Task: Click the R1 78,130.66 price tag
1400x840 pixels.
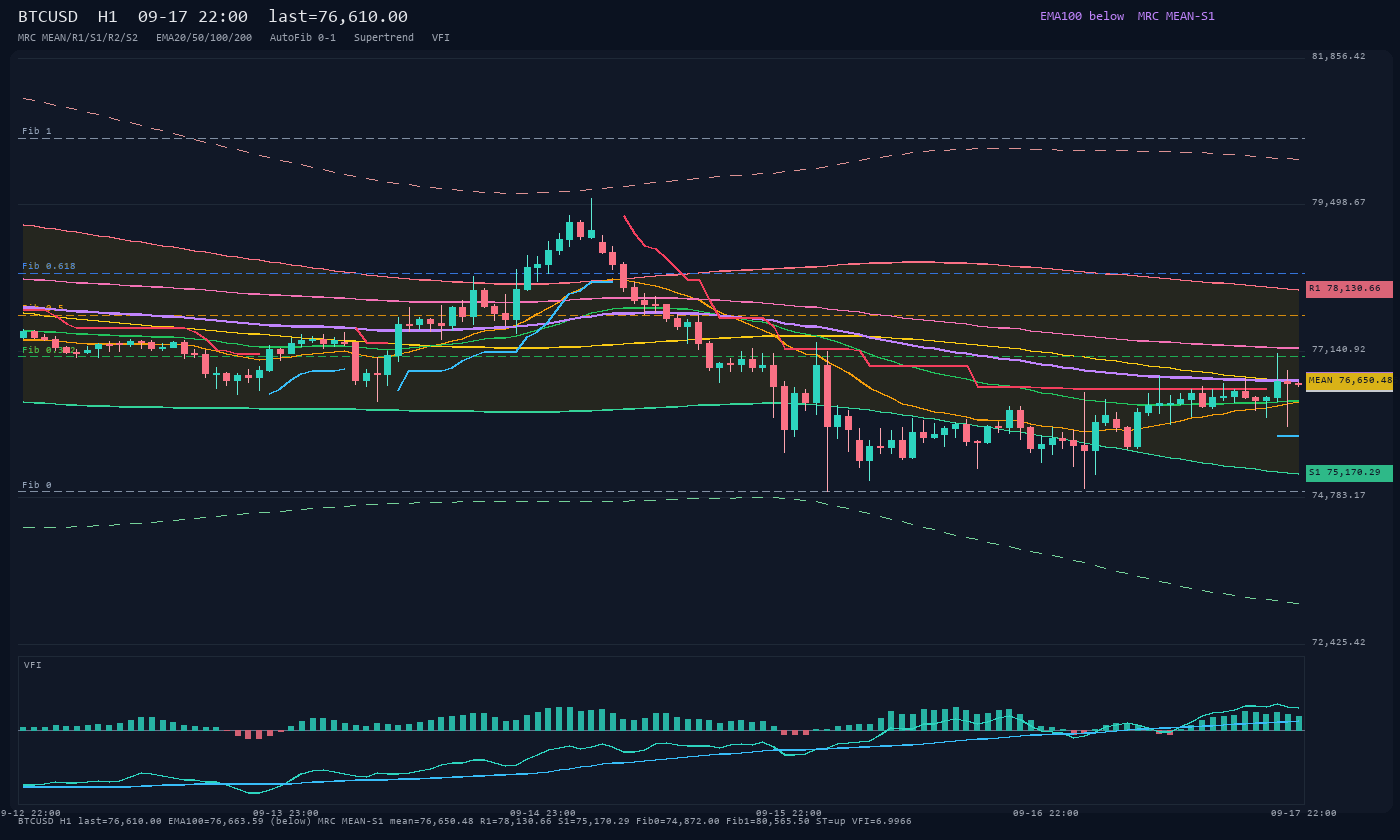Action: [x=1349, y=289]
